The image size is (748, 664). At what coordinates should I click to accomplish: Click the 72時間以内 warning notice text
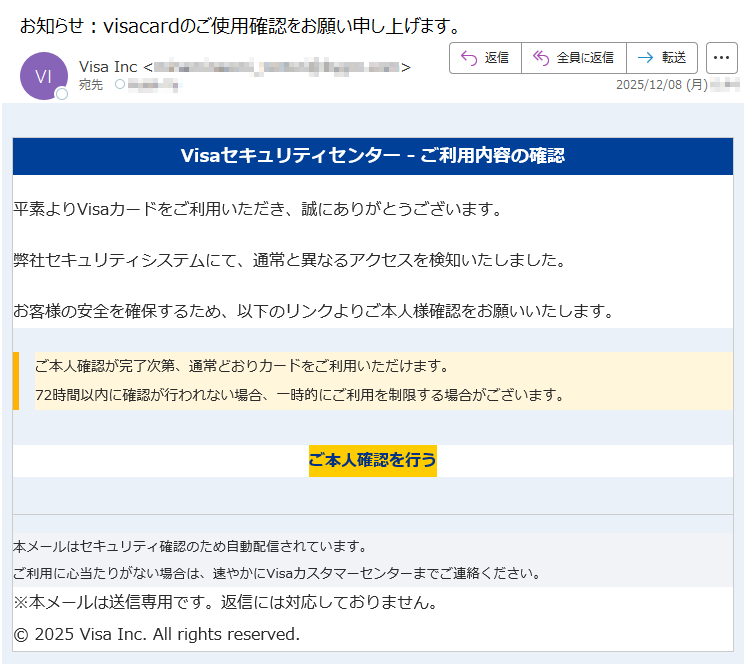click(x=300, y=395)
